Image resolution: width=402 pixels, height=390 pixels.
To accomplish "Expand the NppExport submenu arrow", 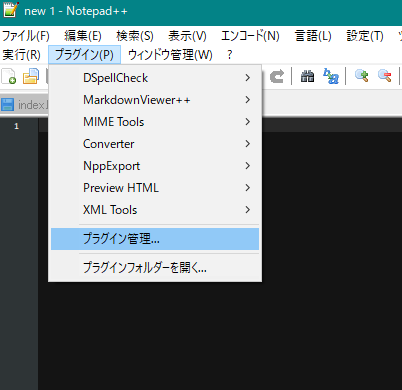I will point(247,166).
